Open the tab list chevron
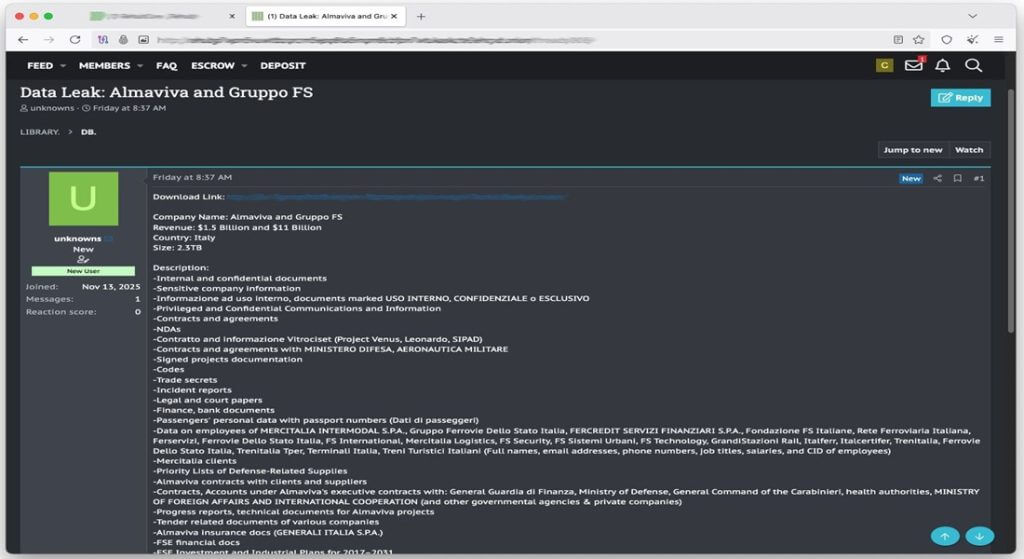 (x=972, y=16)
